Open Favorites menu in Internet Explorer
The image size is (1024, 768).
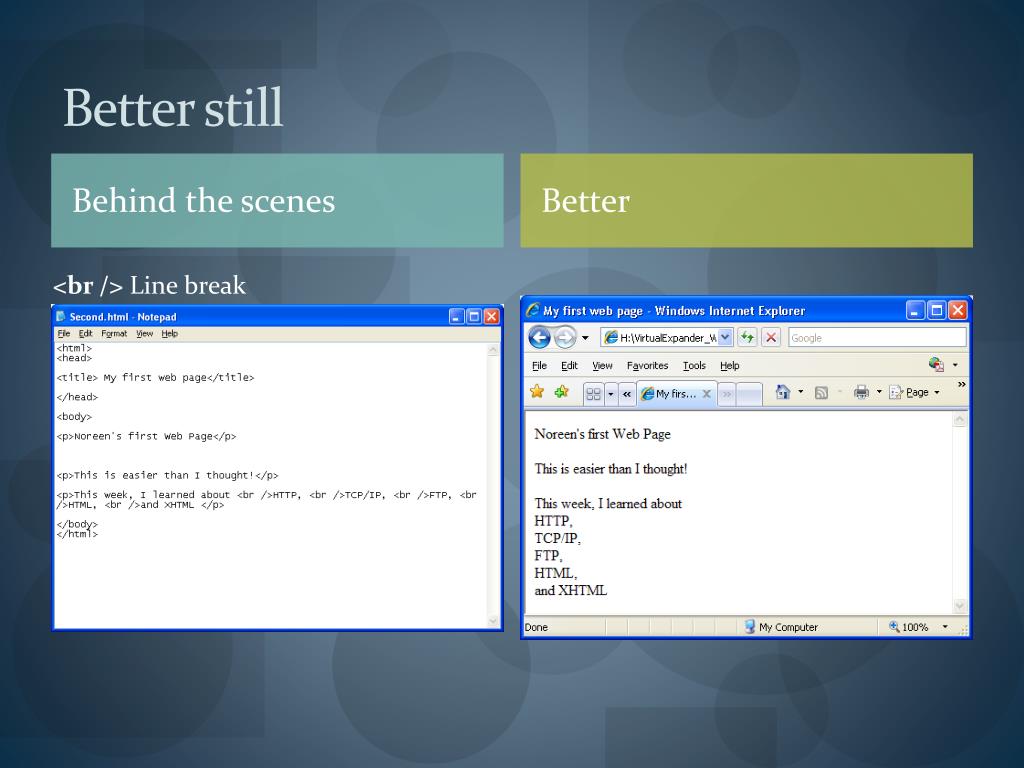coord(647,366)
